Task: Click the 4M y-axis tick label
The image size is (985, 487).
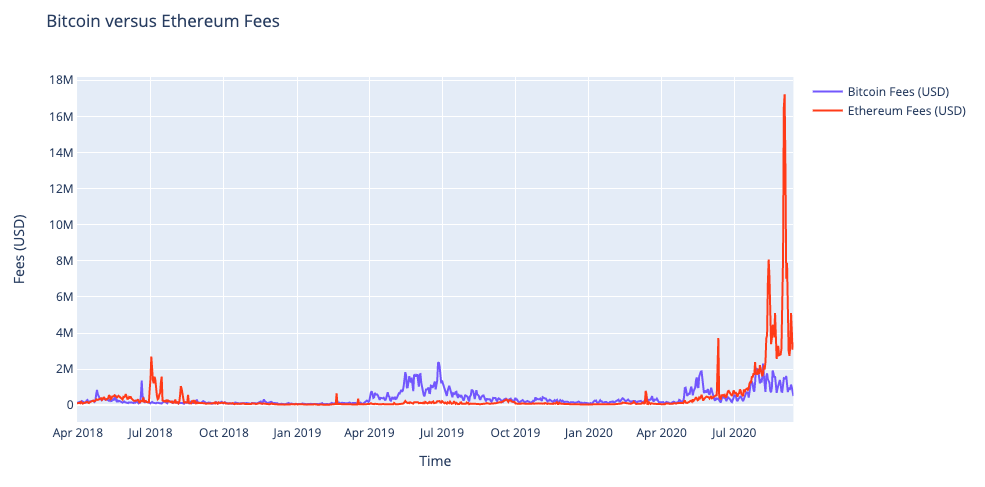Action: click(x=63, y=333)
